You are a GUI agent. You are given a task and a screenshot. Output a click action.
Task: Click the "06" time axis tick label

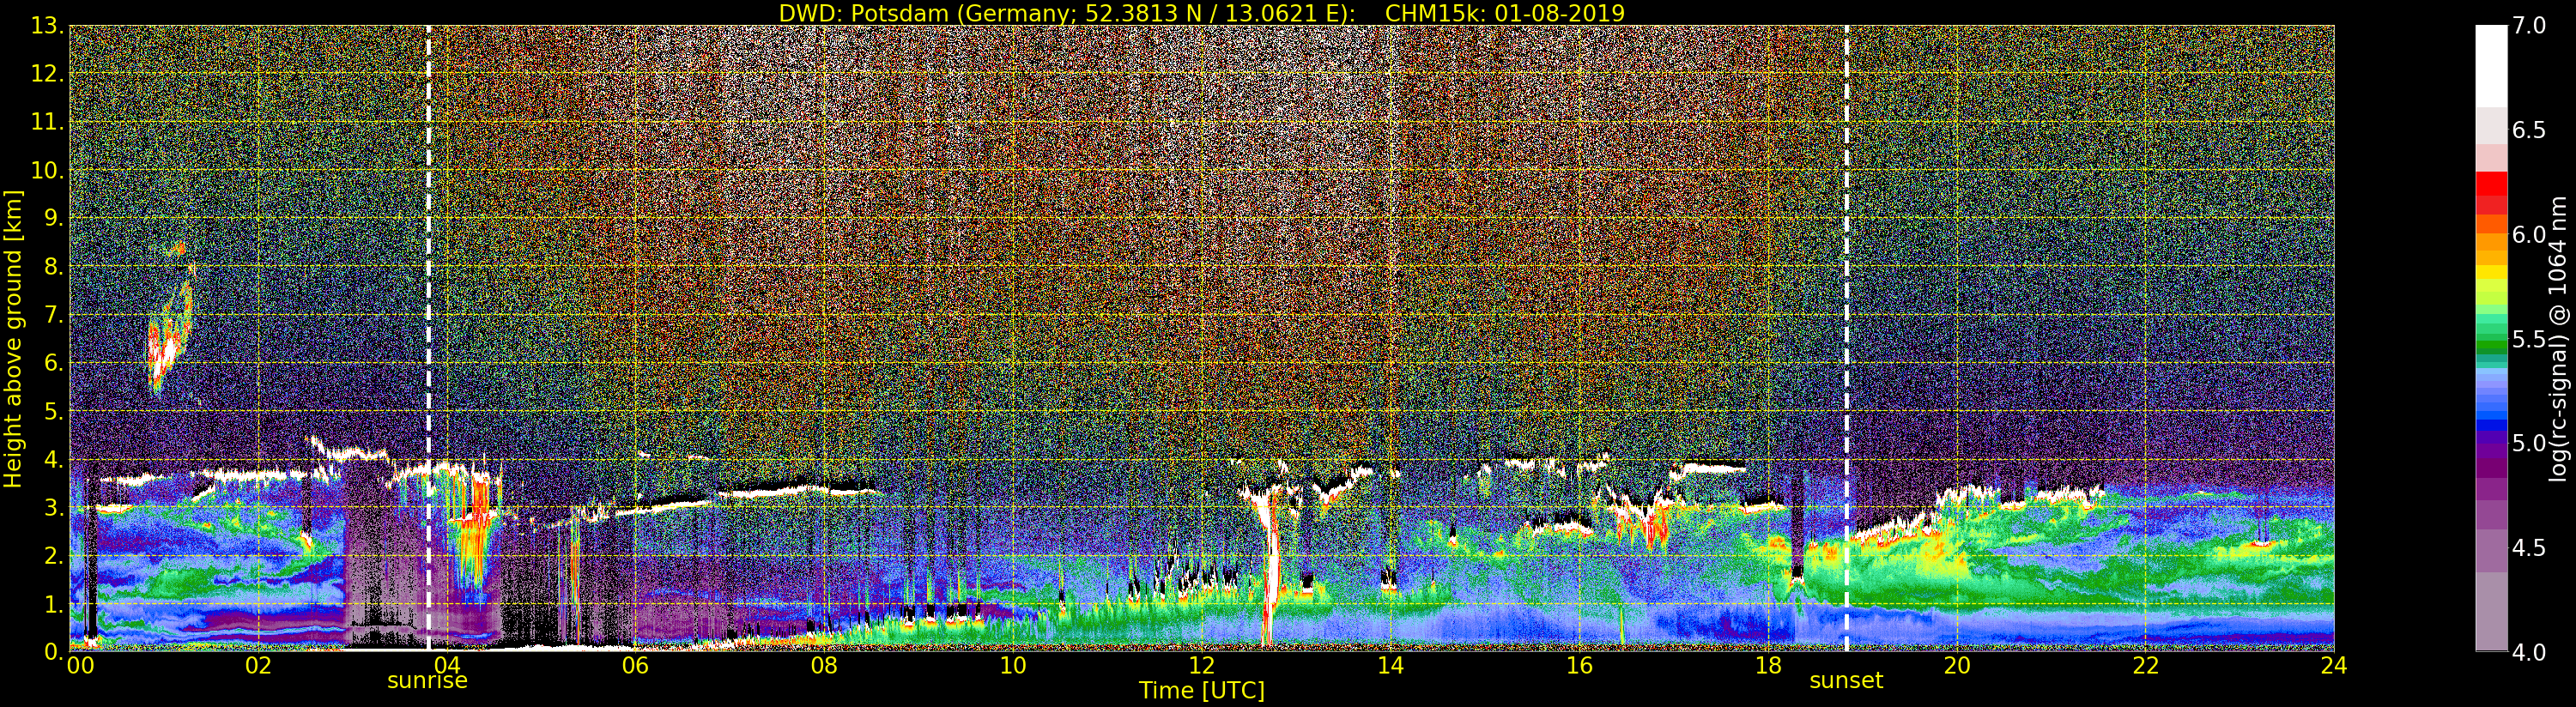click(635, 665)
